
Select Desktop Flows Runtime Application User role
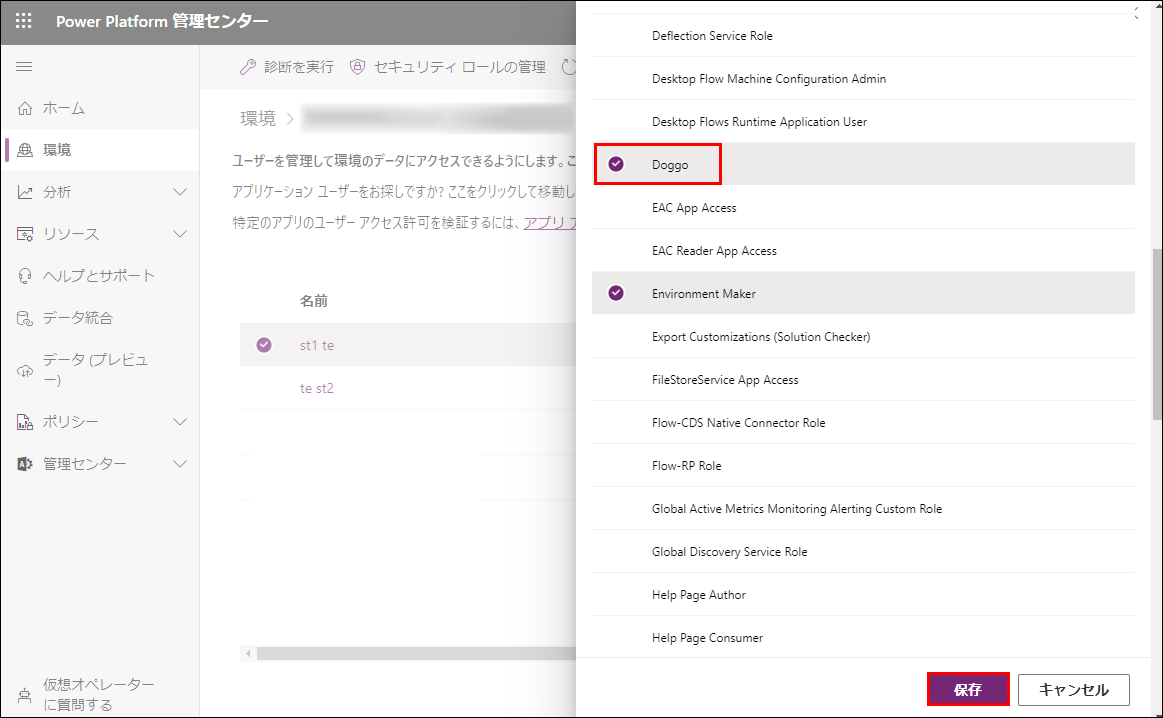pyautogui.click(x=863, y=122)
